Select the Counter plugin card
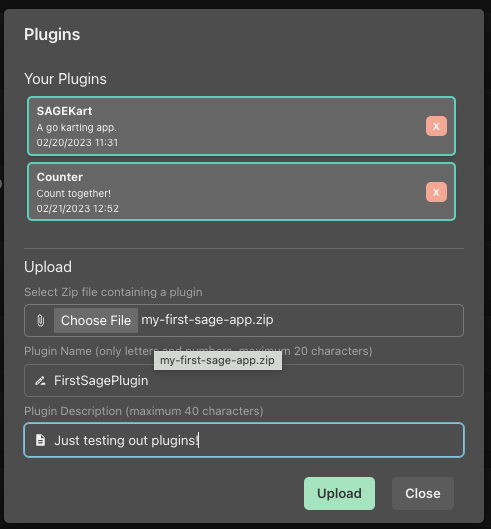The width and height of the screenshot is (491, 529). pos(241,192)
